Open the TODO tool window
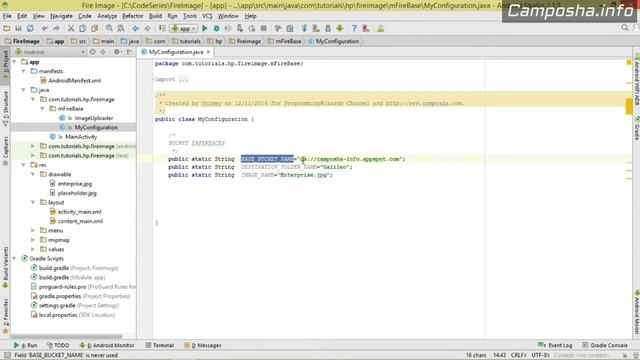The height and width of the screenshot is (360, 640). coord(58,345)
